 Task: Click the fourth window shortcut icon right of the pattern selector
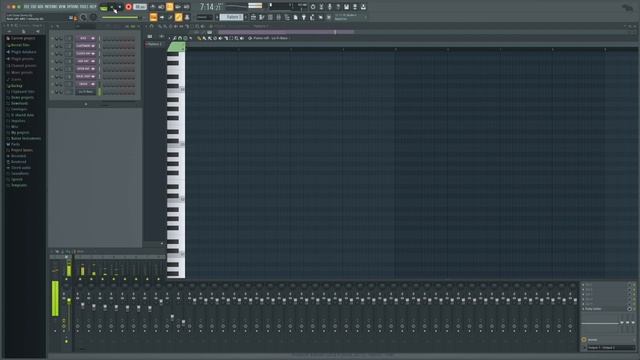pyautogui.click(x=278, y=17)
